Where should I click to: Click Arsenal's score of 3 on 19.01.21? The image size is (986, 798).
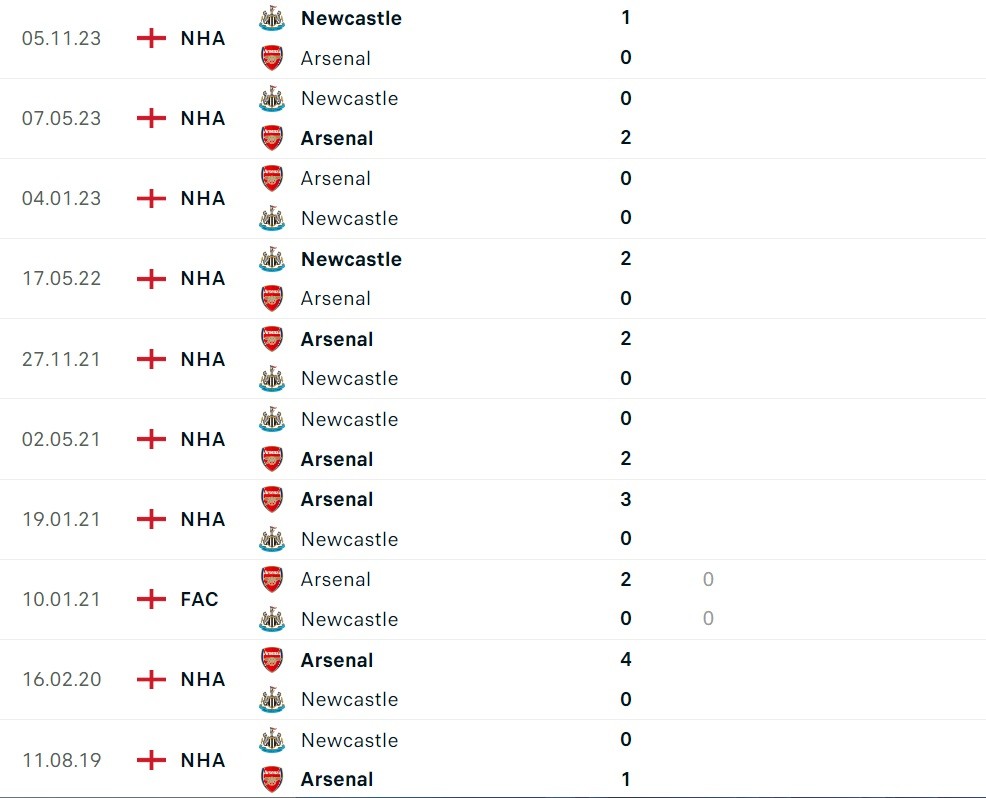click(626, 499)
